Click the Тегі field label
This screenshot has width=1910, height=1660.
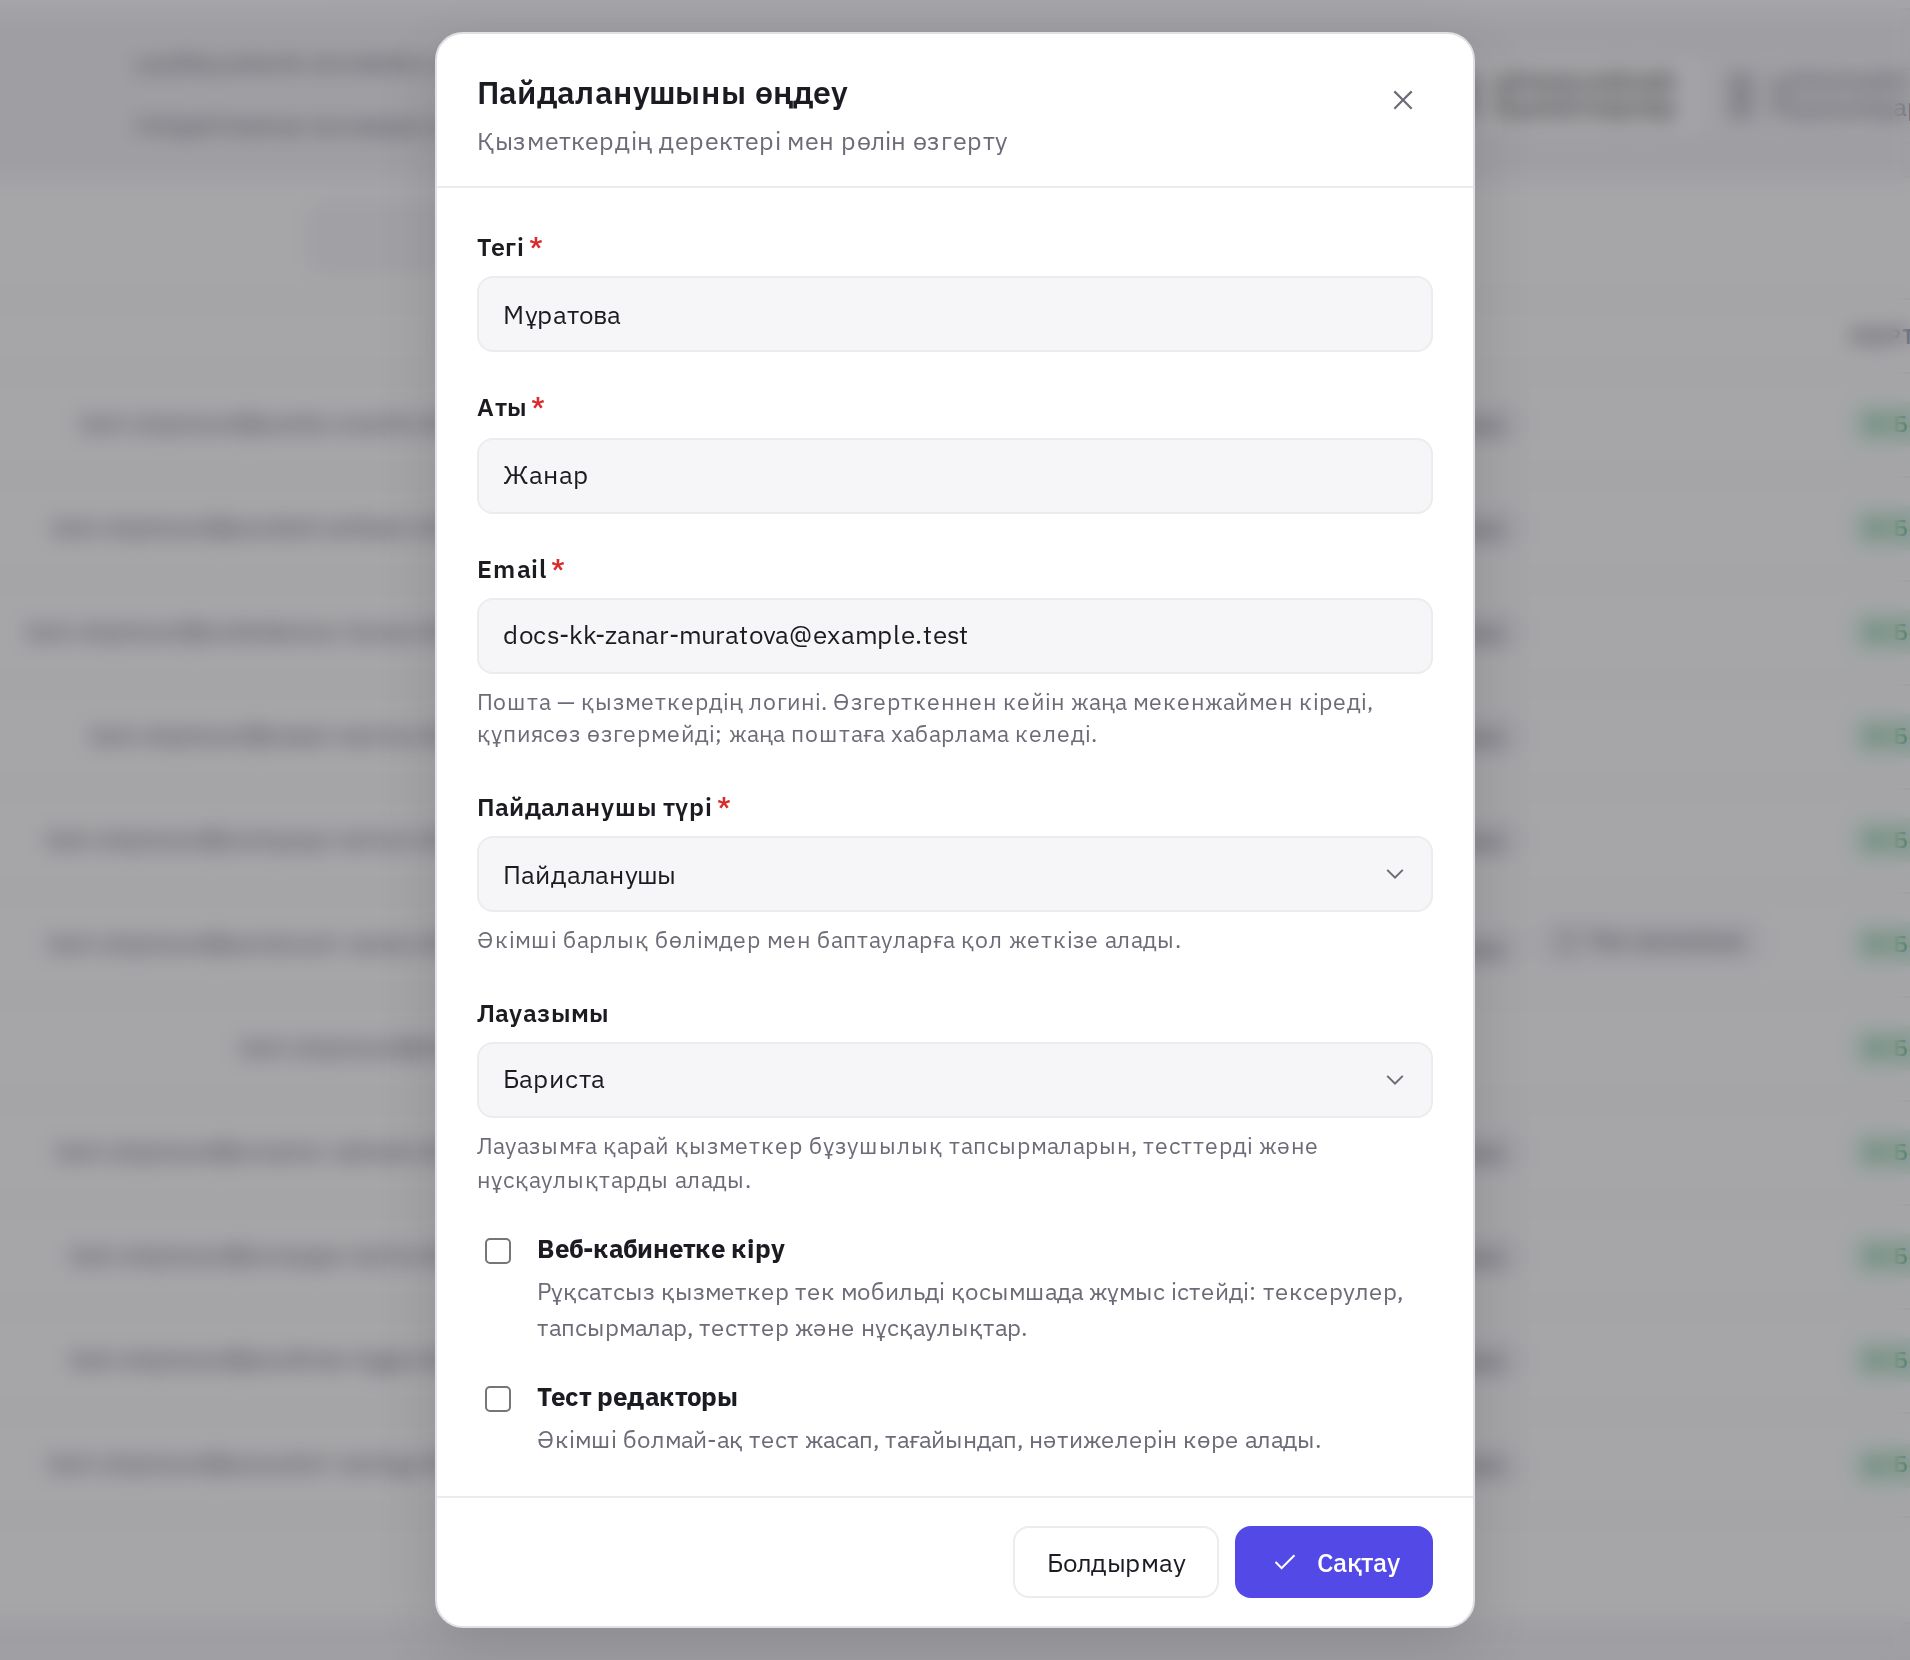500,247
